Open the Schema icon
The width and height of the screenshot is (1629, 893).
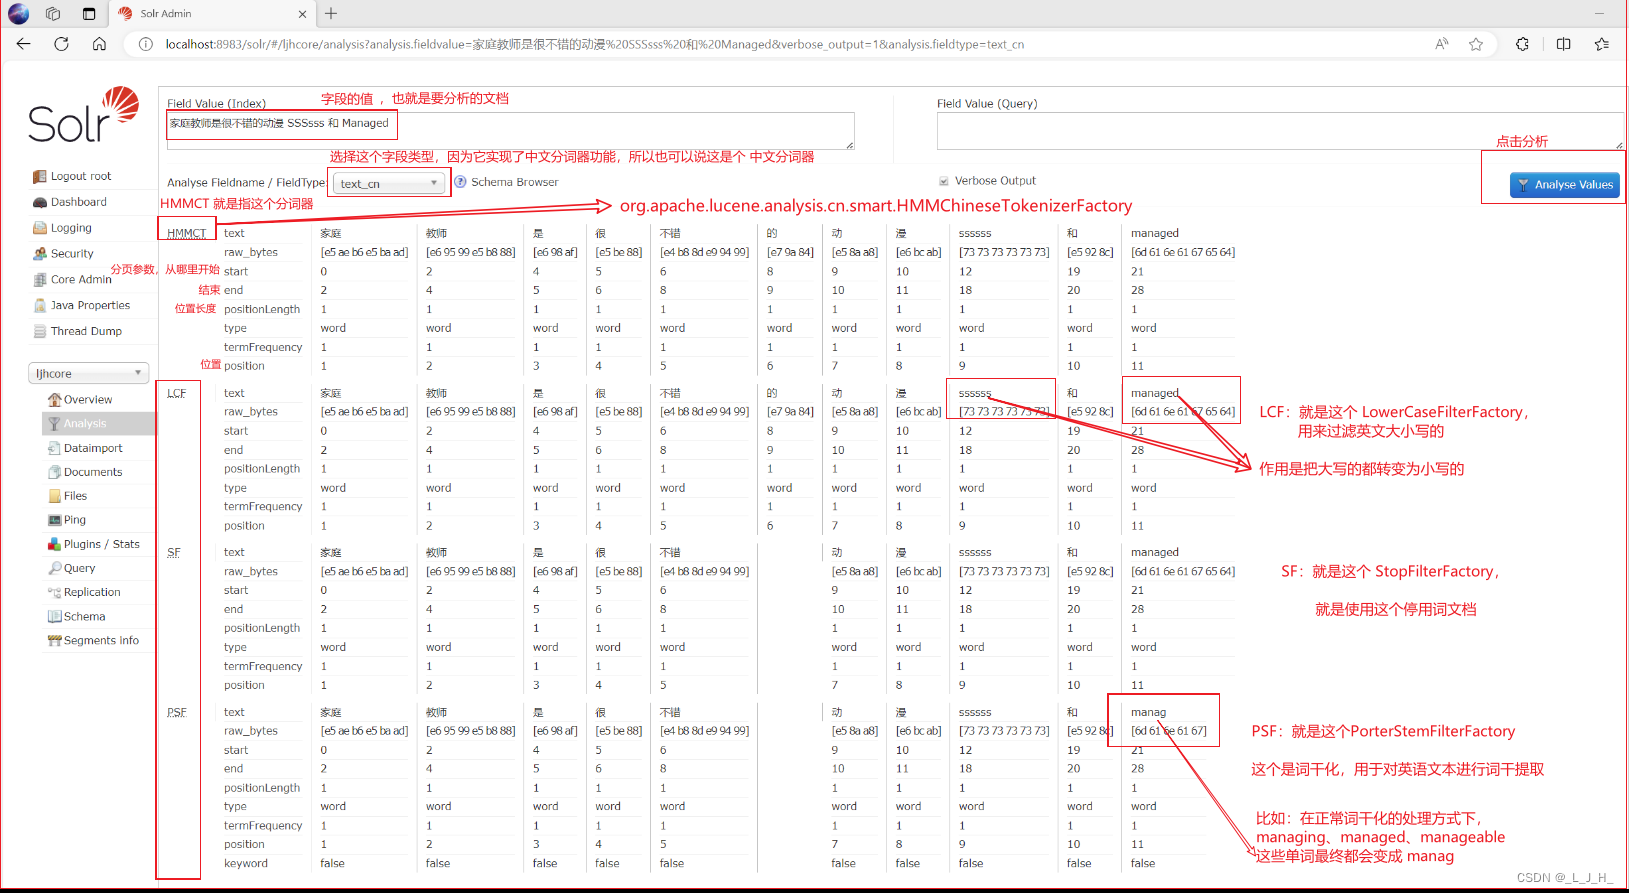point(55,617)
